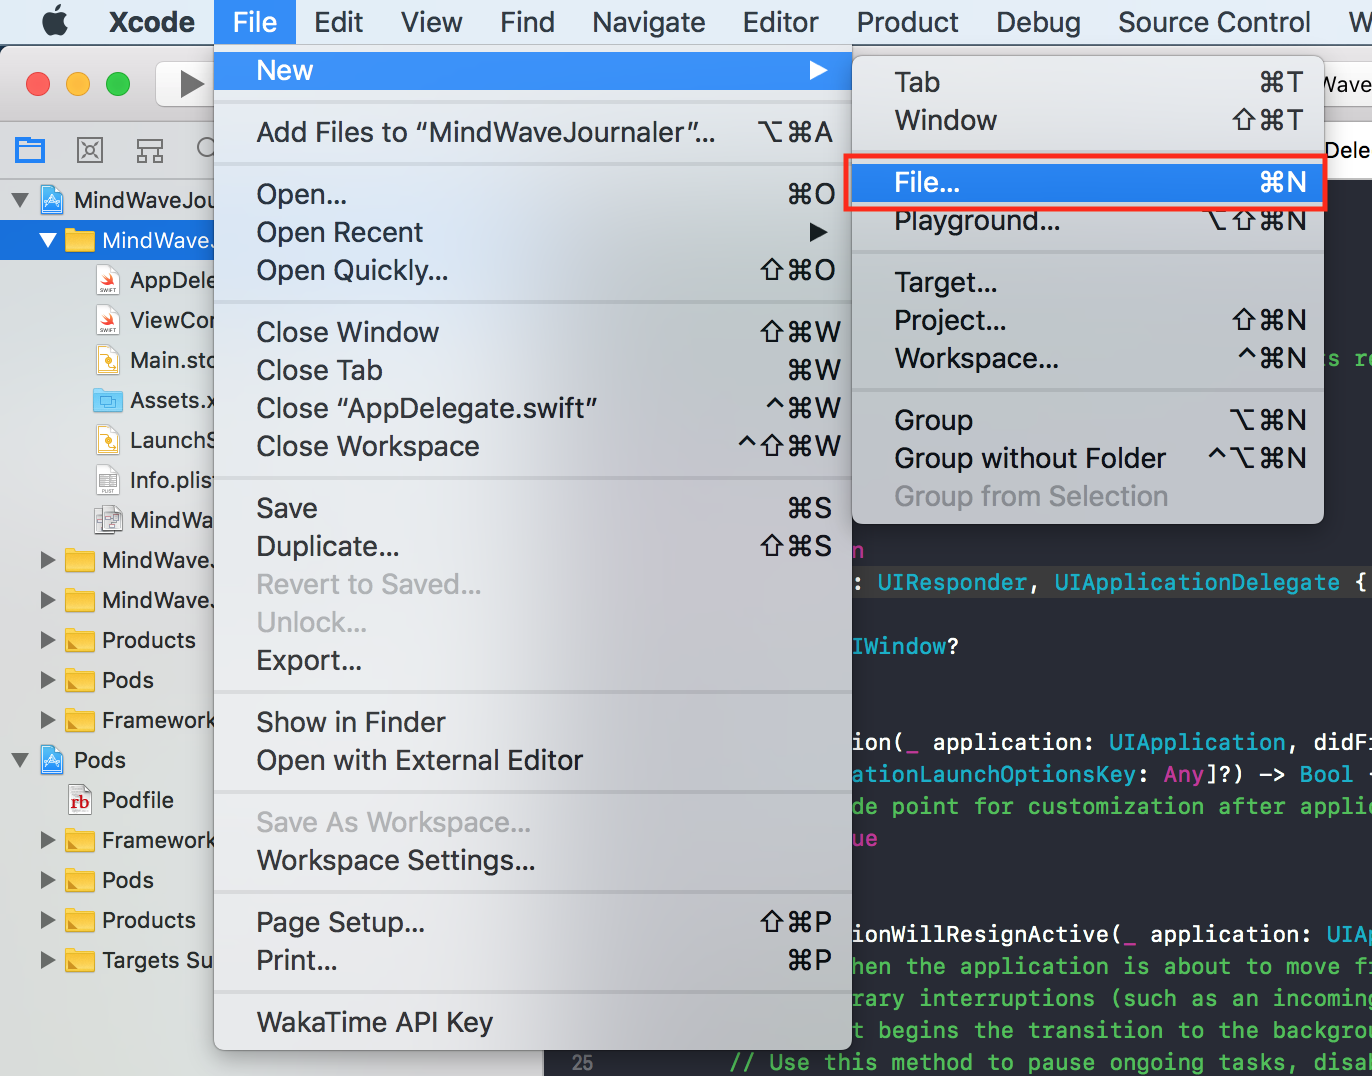Open the Project navigator folder icon

[x=29, y=148]
